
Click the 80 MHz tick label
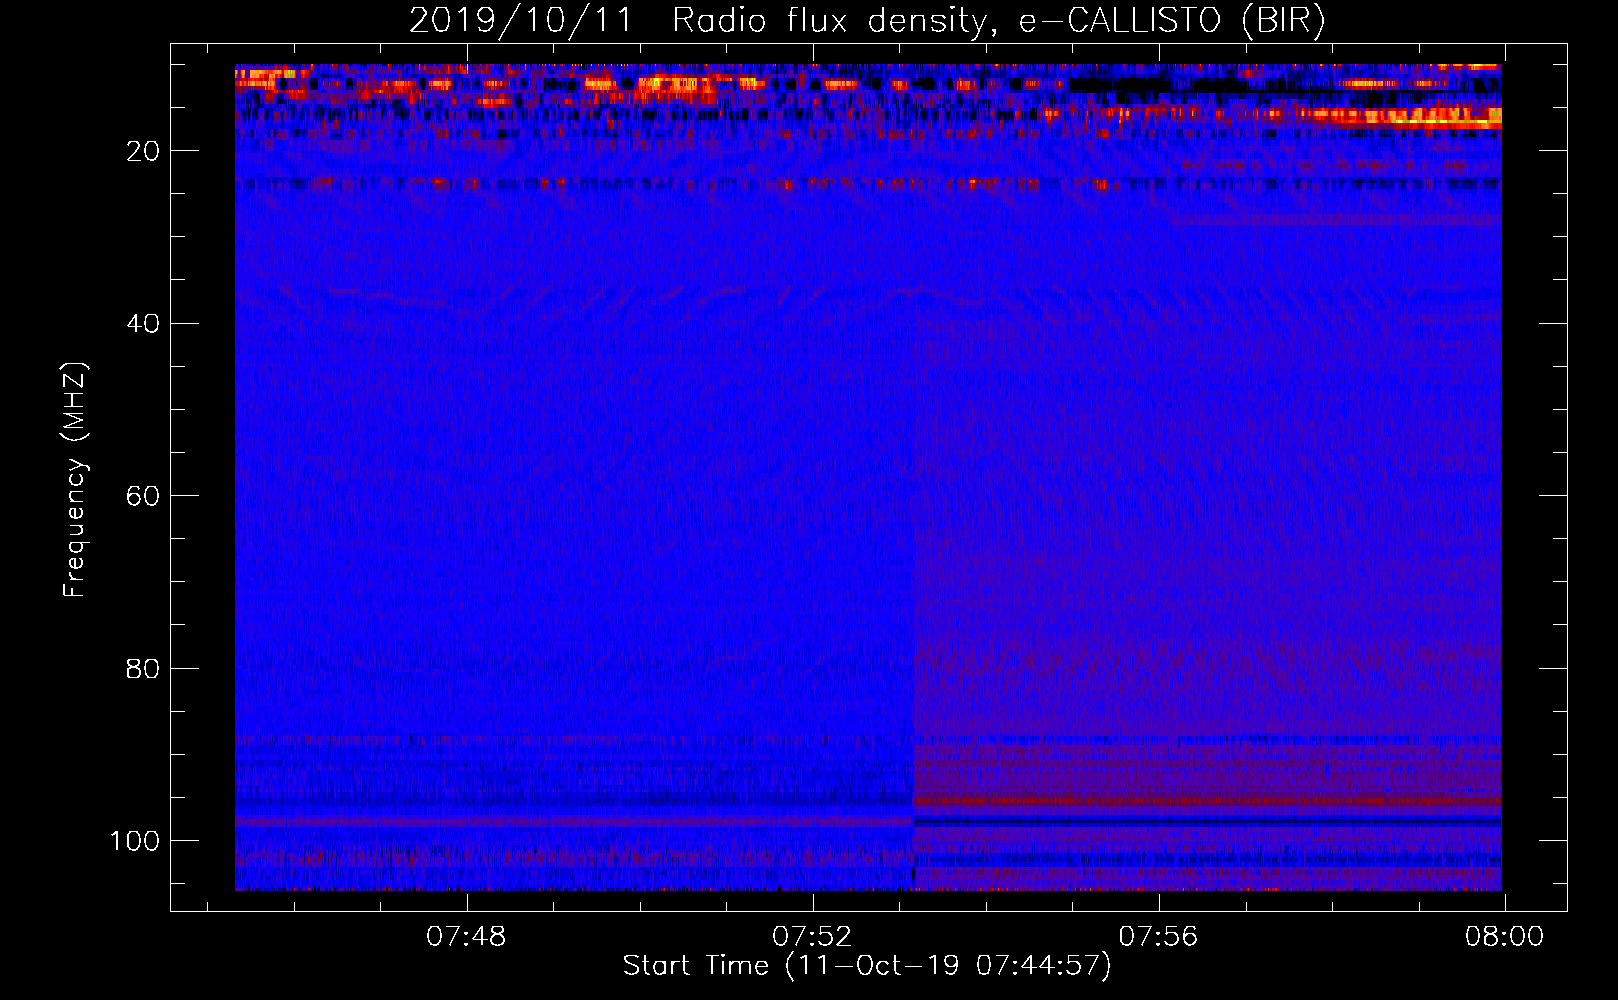tap(144, 668)
